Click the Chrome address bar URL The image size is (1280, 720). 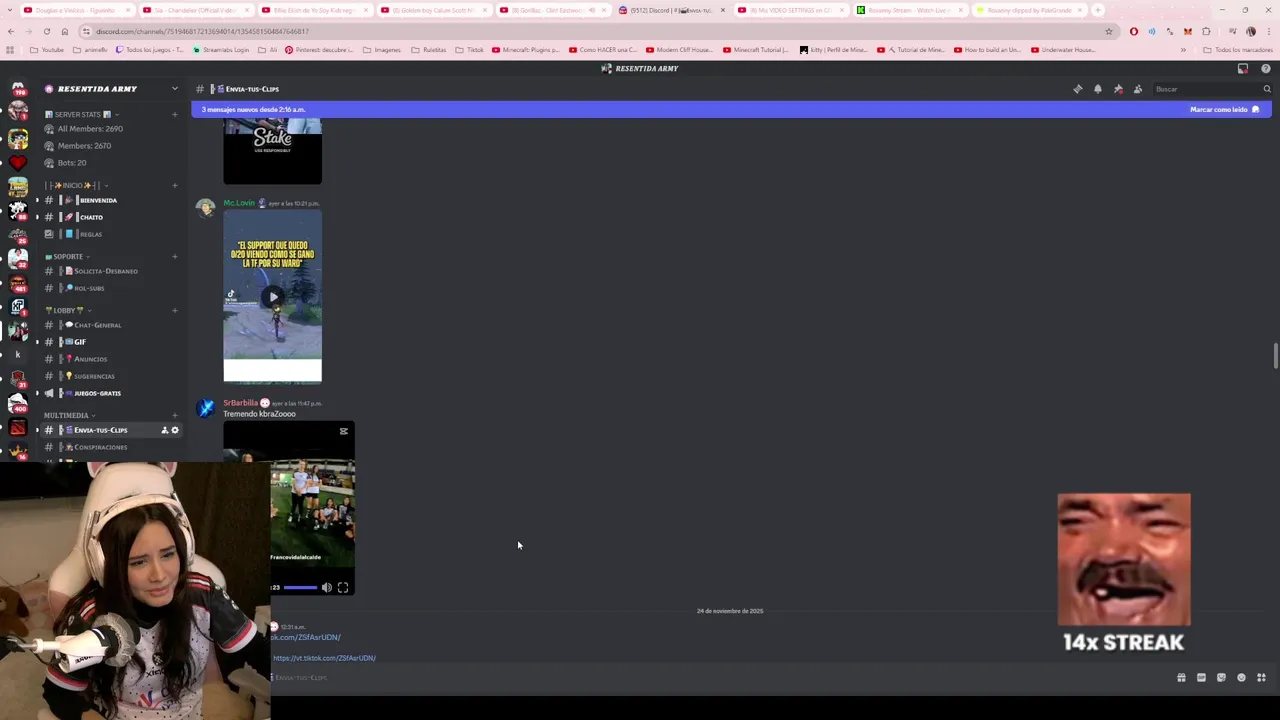[203, 31]
